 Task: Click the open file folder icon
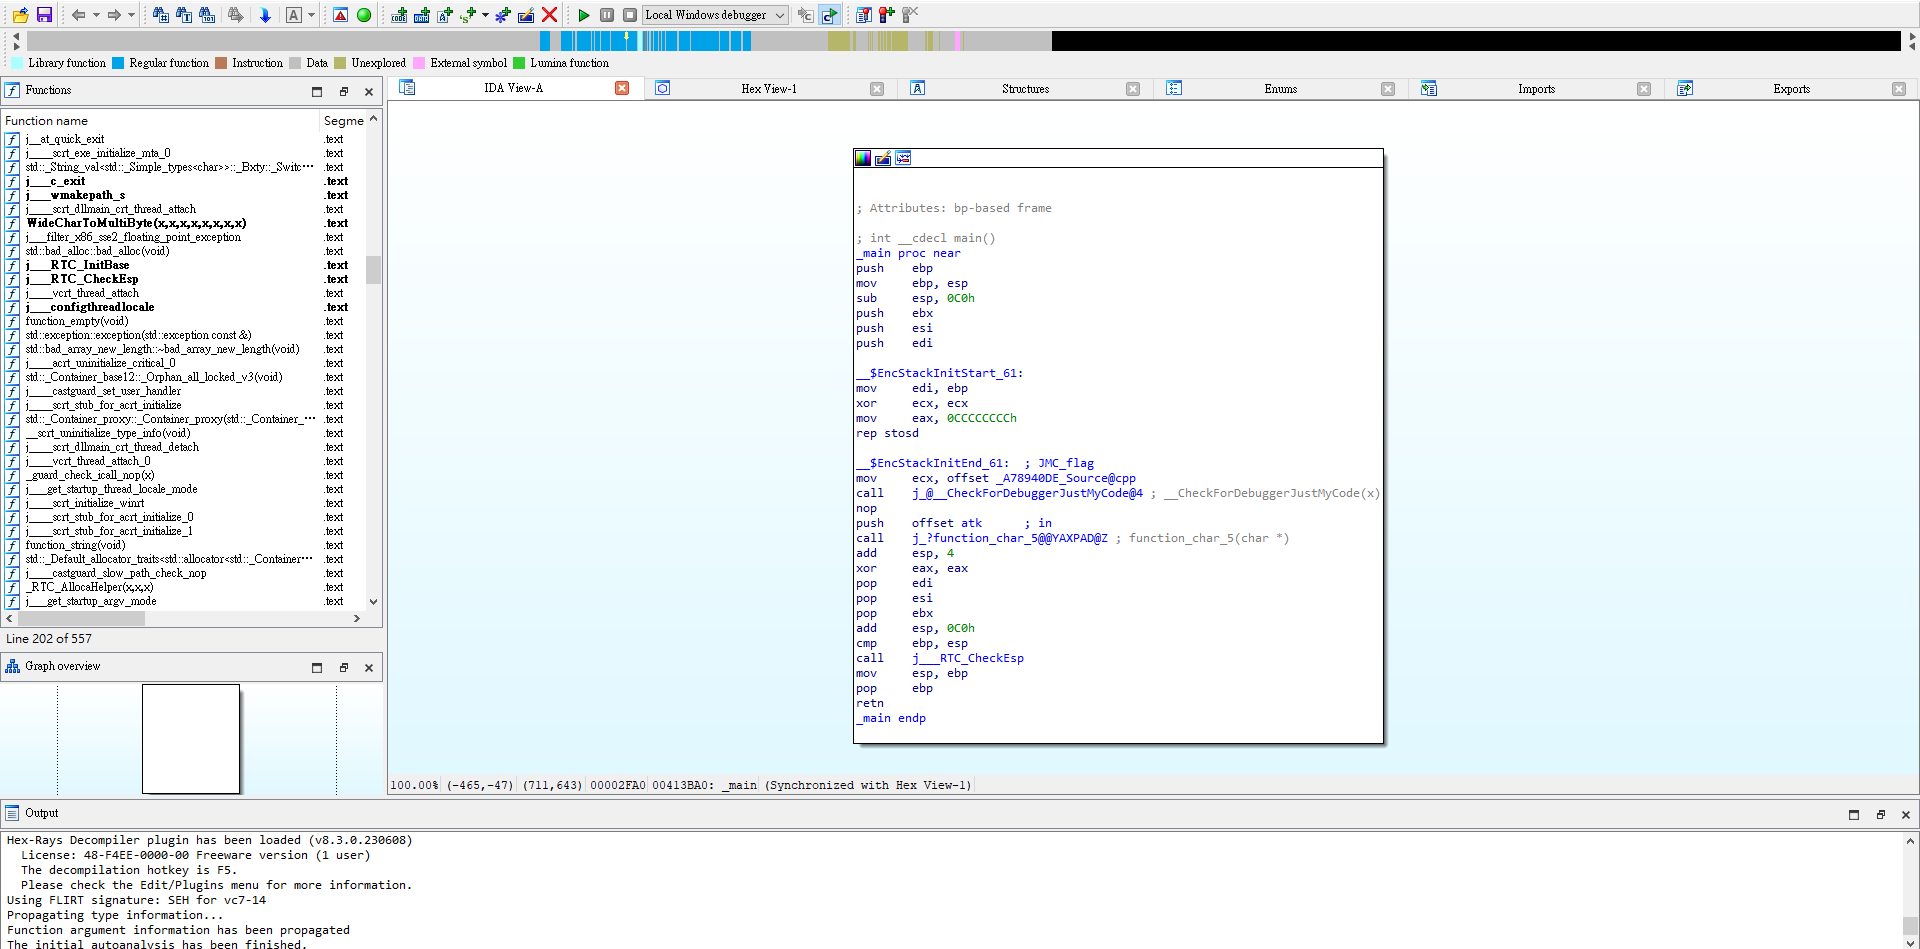point(20,15)
